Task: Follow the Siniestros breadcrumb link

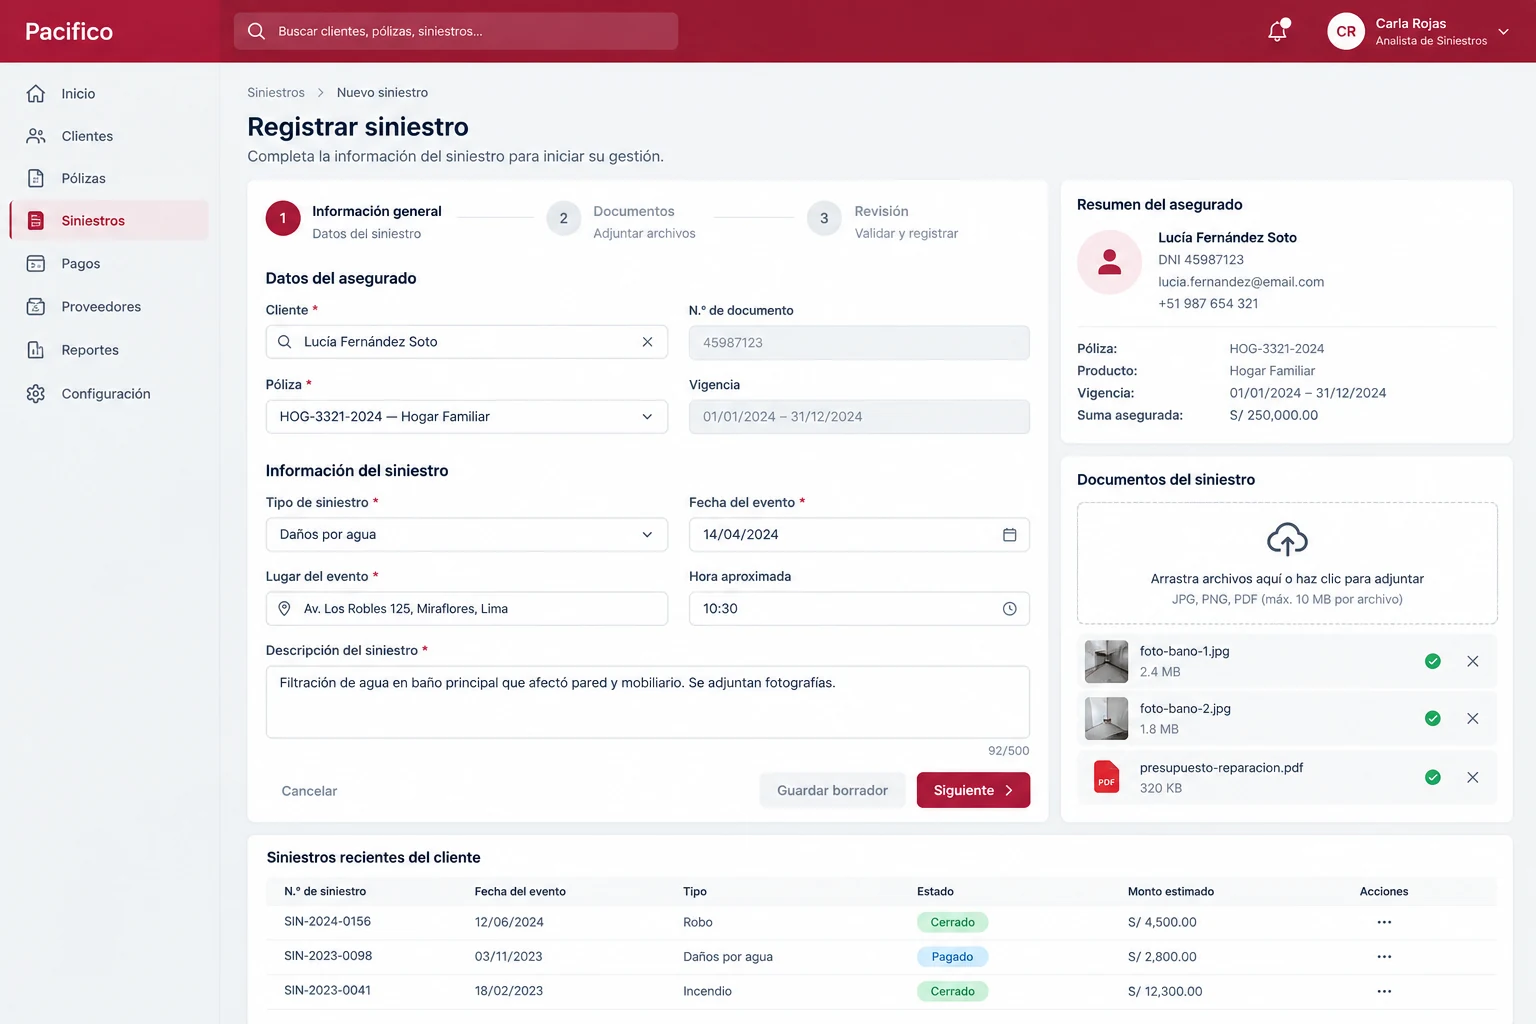Action: (276, 93)
